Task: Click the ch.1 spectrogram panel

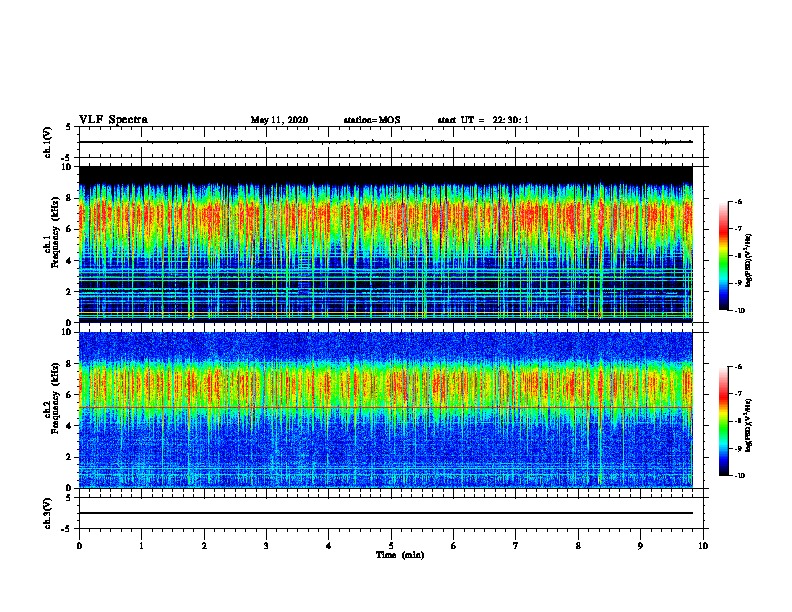Action: 386,244
